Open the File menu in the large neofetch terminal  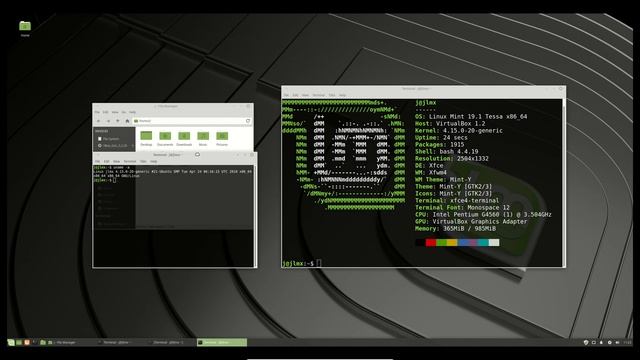click(x=286, y=95)
